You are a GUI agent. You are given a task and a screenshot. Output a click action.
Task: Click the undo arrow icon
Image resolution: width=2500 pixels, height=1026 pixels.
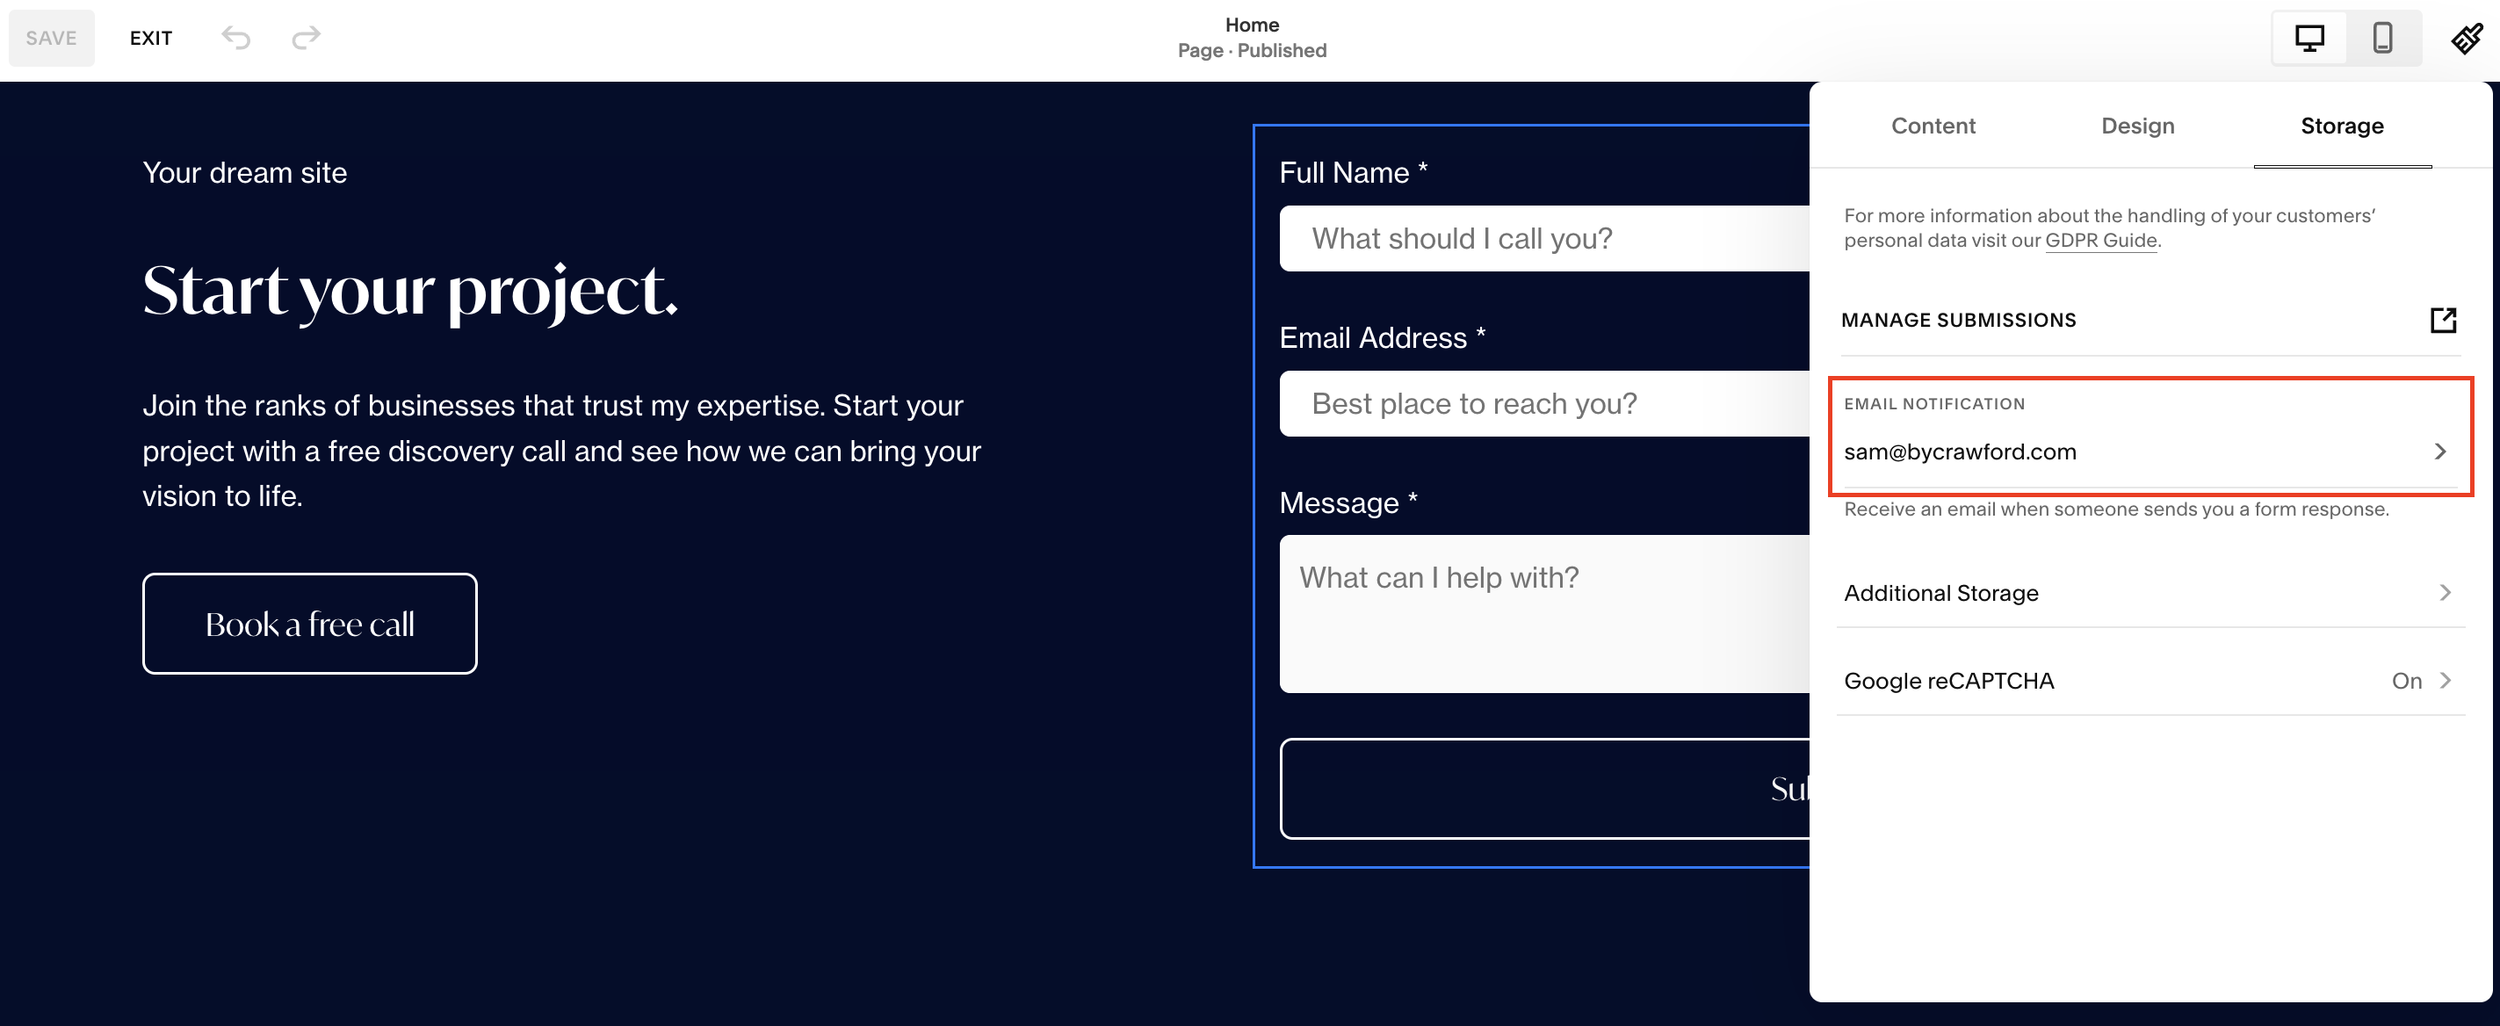(236, 37)
